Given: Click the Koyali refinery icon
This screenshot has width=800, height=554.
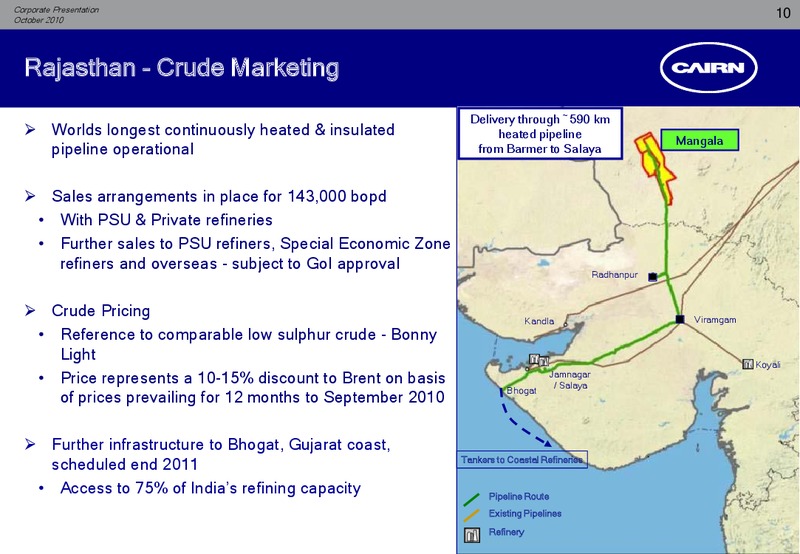Looking at the screenshot, I should coord(747,364).
